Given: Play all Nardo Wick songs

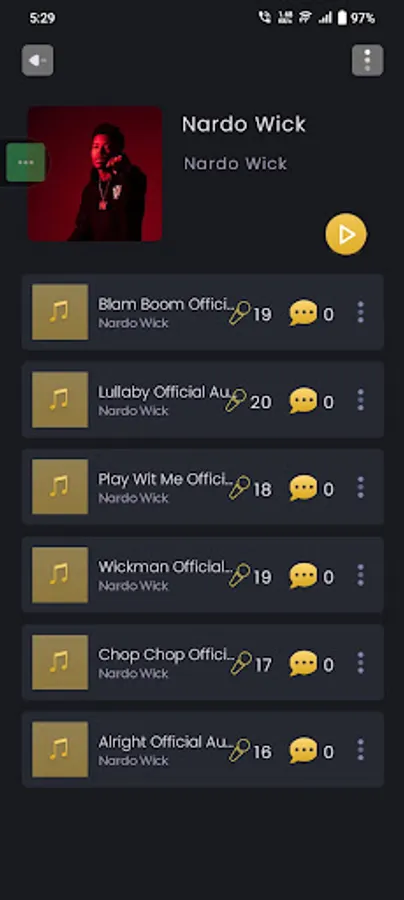Looking at the screenshot, I should click(346, 234).
